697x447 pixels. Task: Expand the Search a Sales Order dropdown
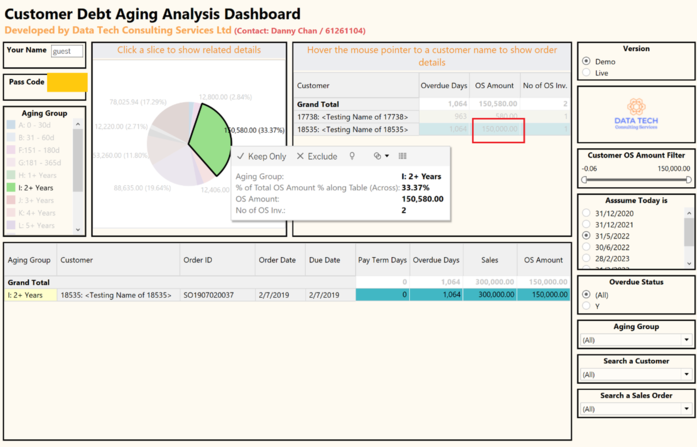[635, 409]
